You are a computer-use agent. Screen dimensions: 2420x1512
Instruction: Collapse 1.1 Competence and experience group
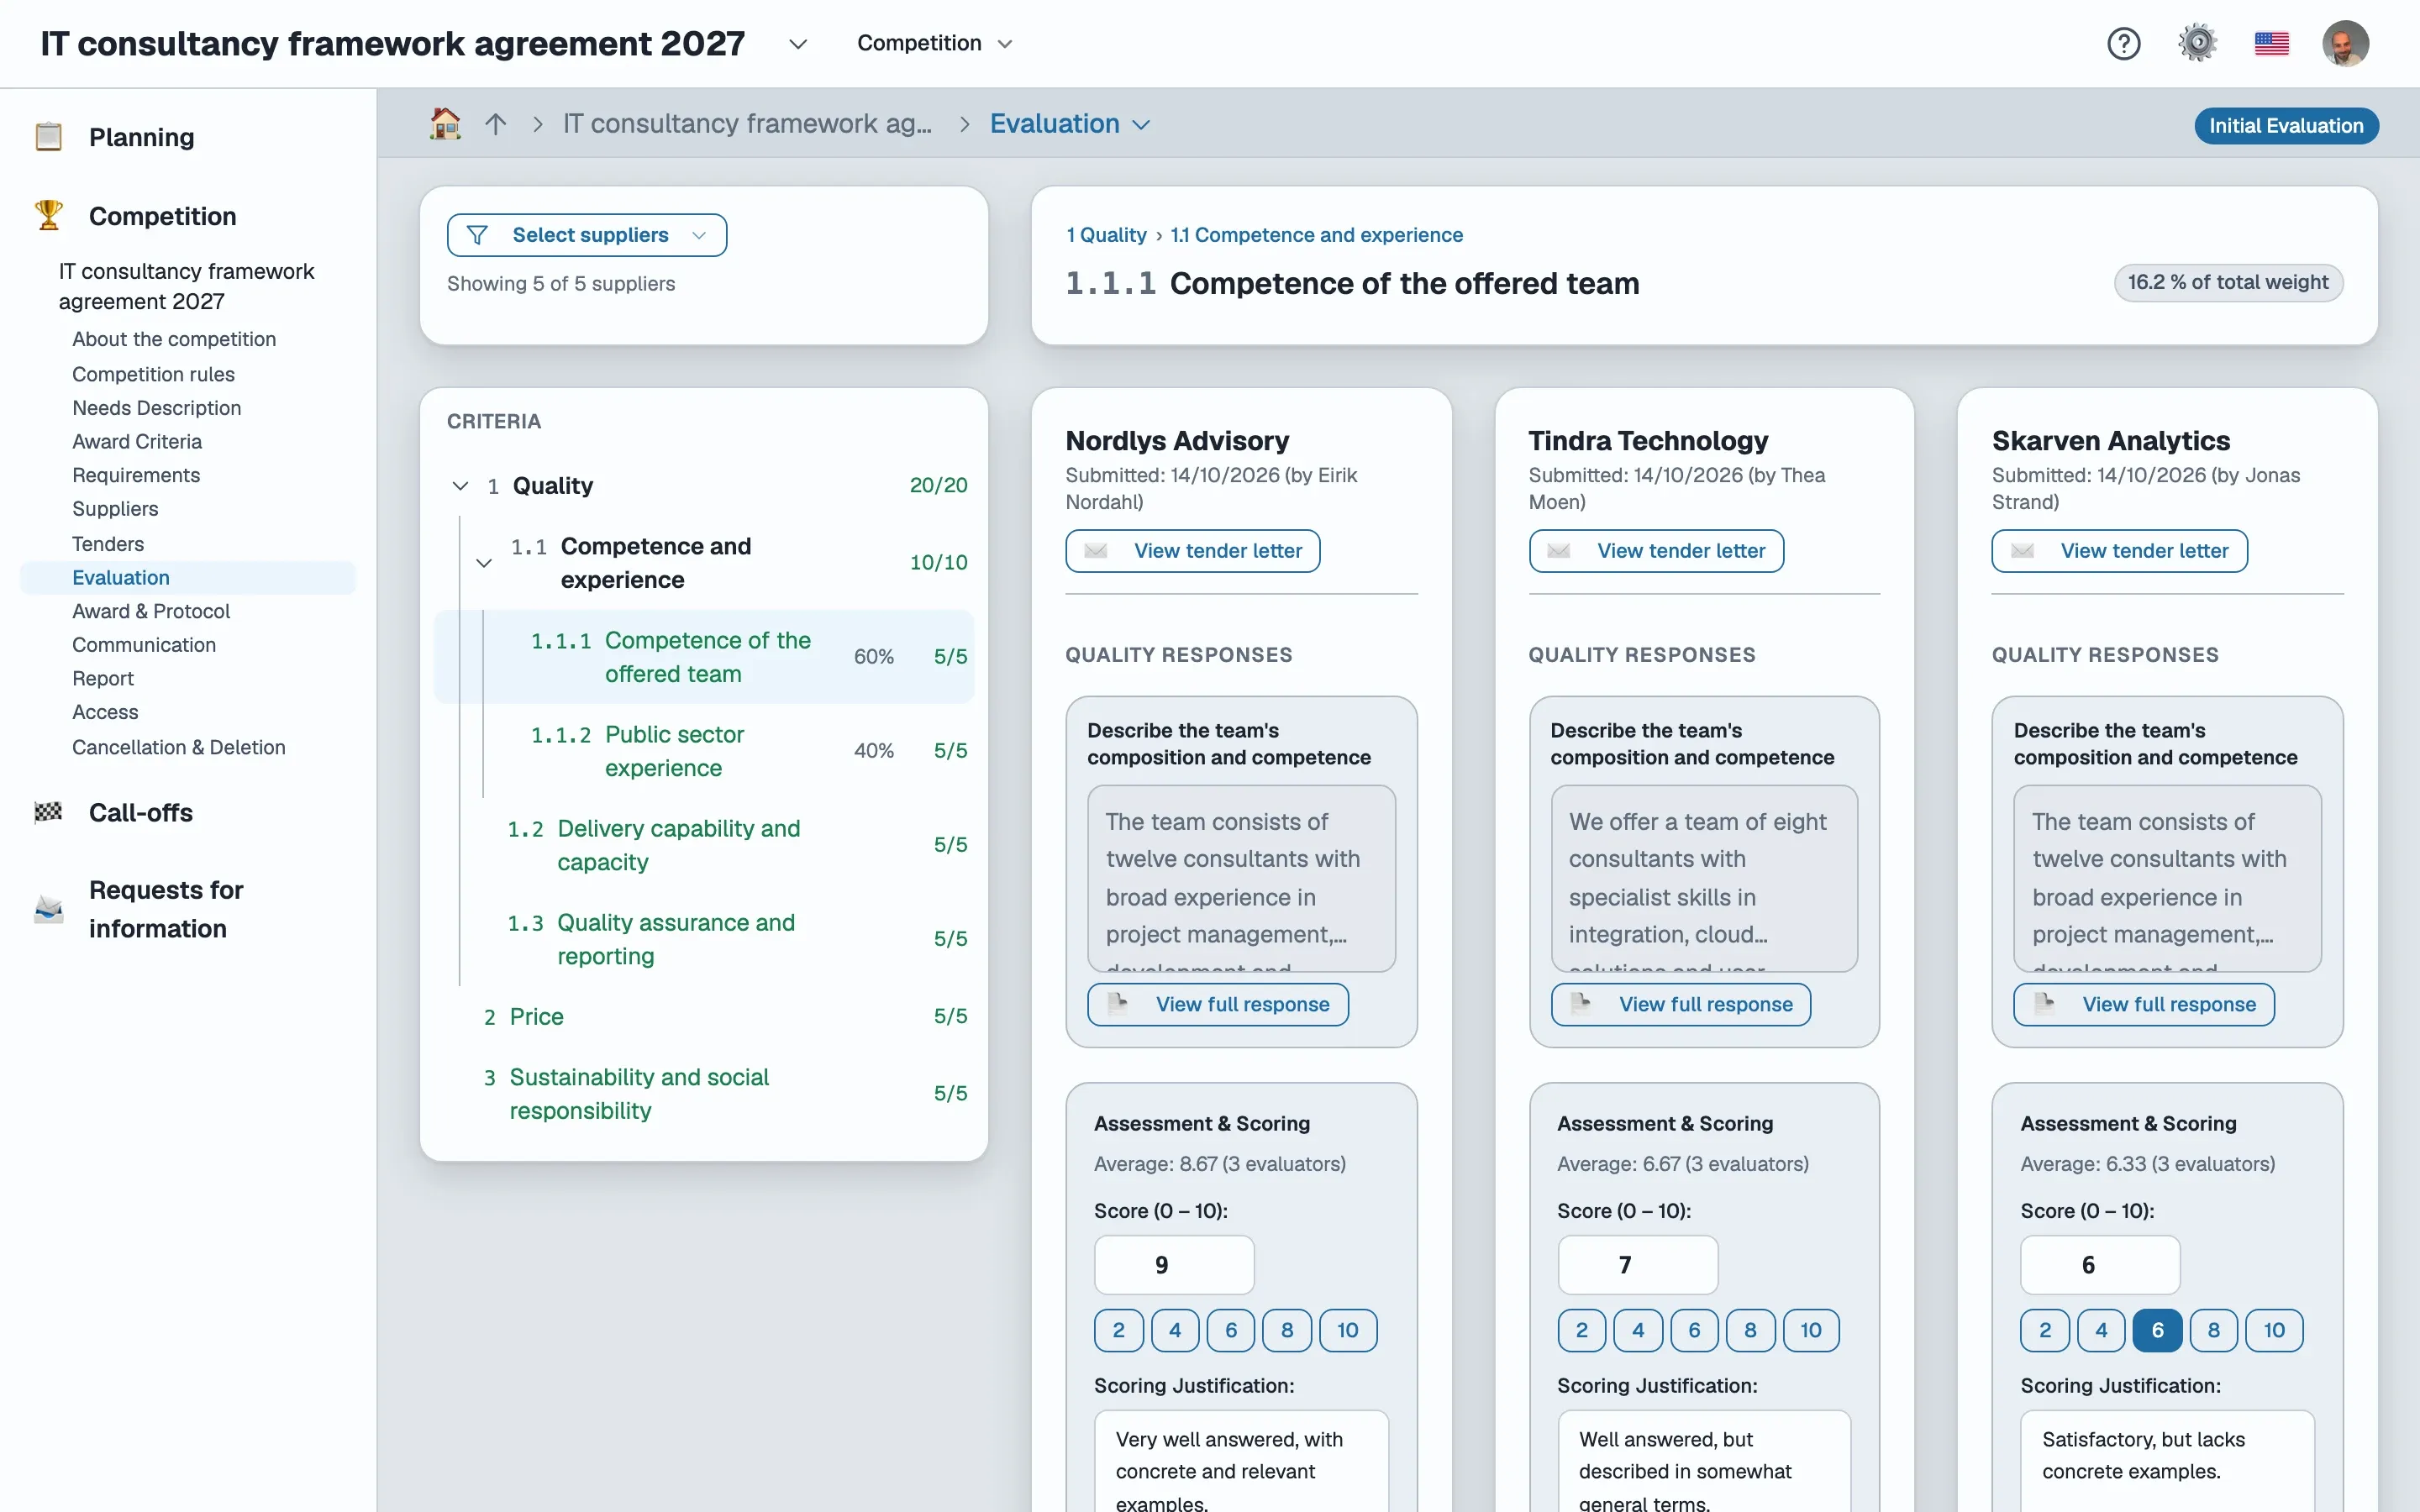[484, 562]
